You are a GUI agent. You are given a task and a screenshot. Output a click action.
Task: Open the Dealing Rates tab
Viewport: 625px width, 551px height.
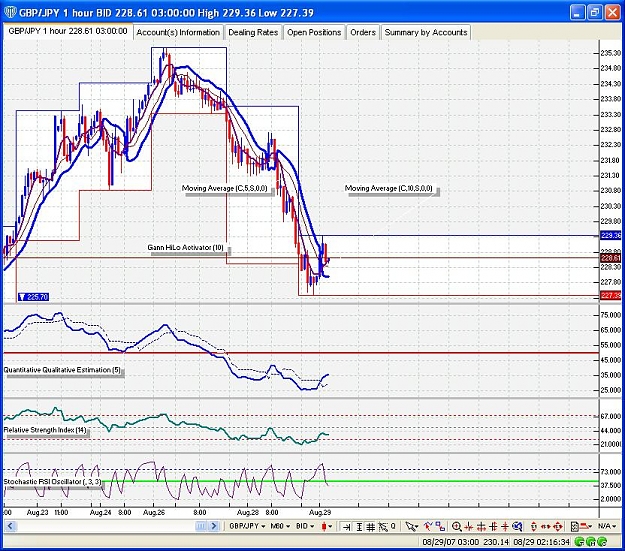pos(253,32)
